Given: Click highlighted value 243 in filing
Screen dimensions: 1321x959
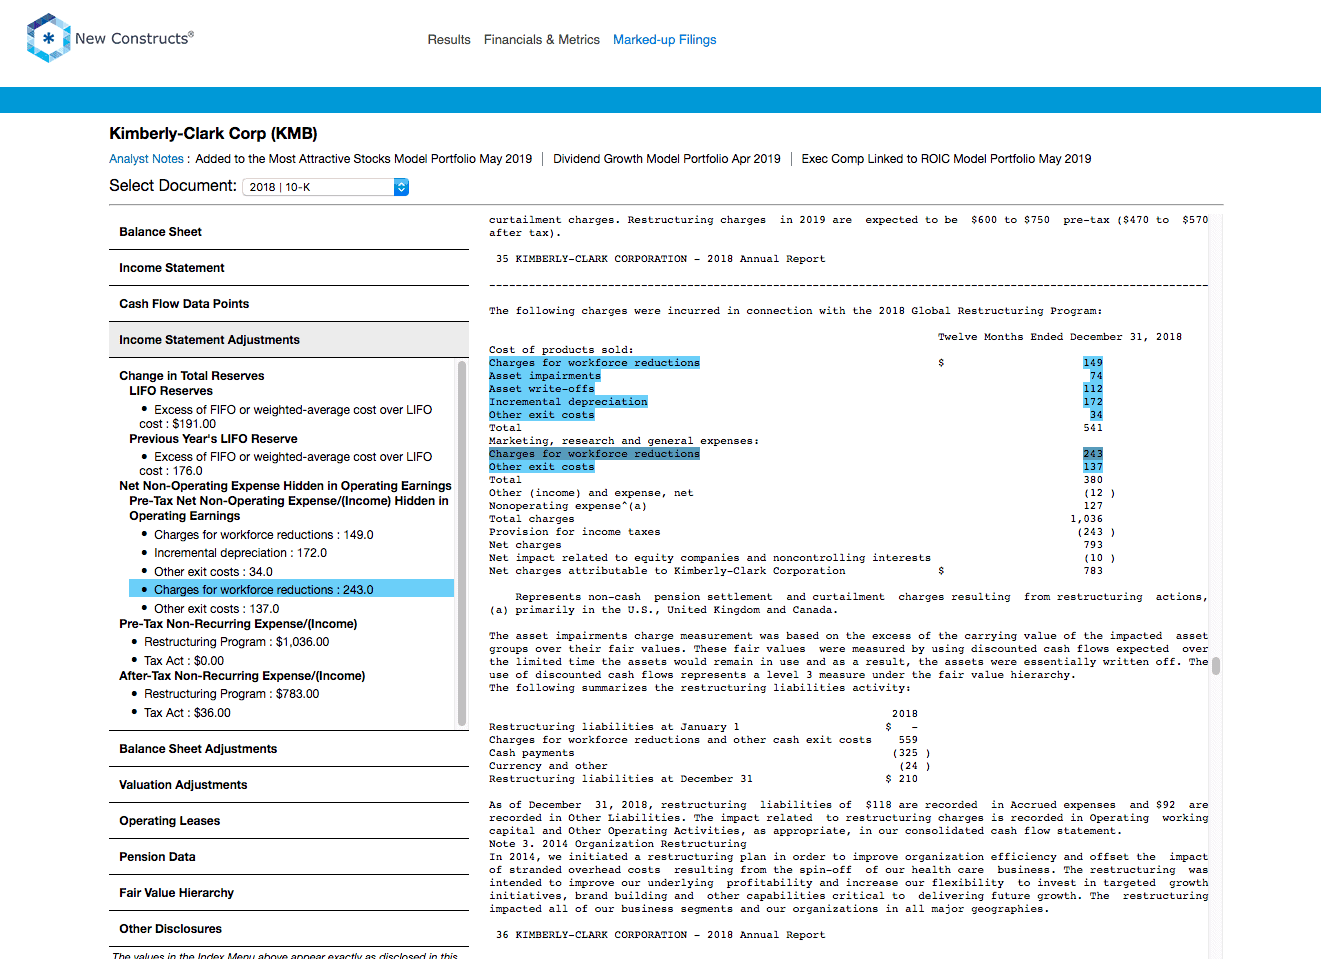Looking at the screenshot, I should (x=1093, y=454).
